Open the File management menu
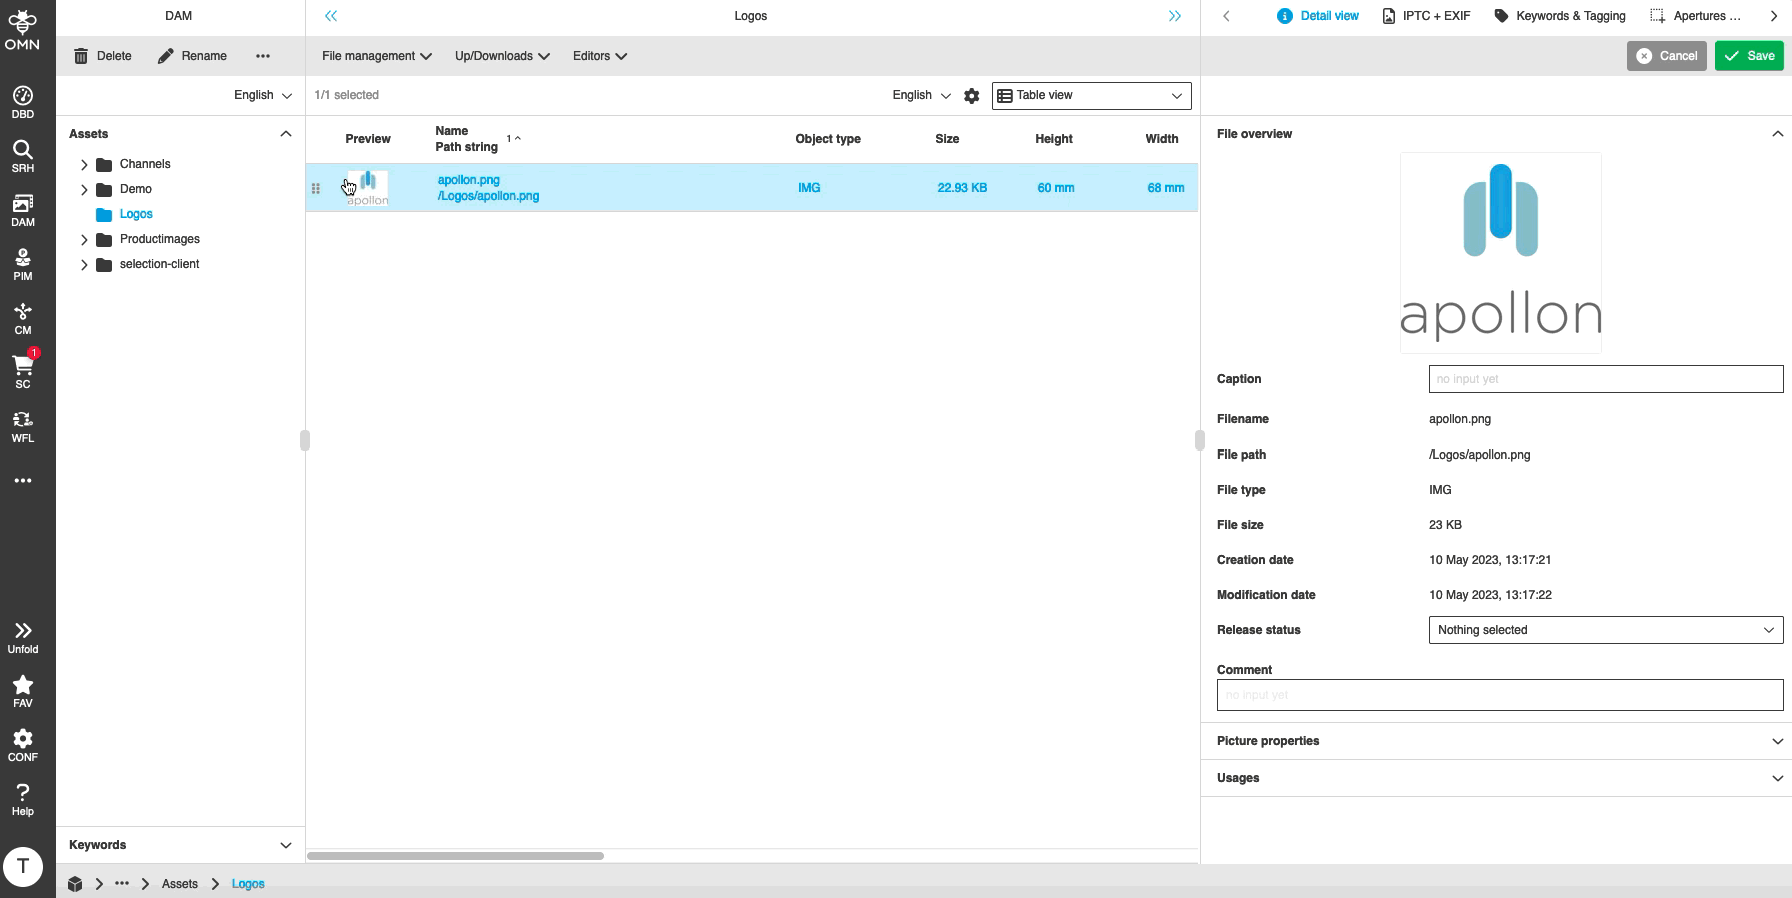Image resolution: width=1792 pixels, height=898 pixels. tap(376, 56)
